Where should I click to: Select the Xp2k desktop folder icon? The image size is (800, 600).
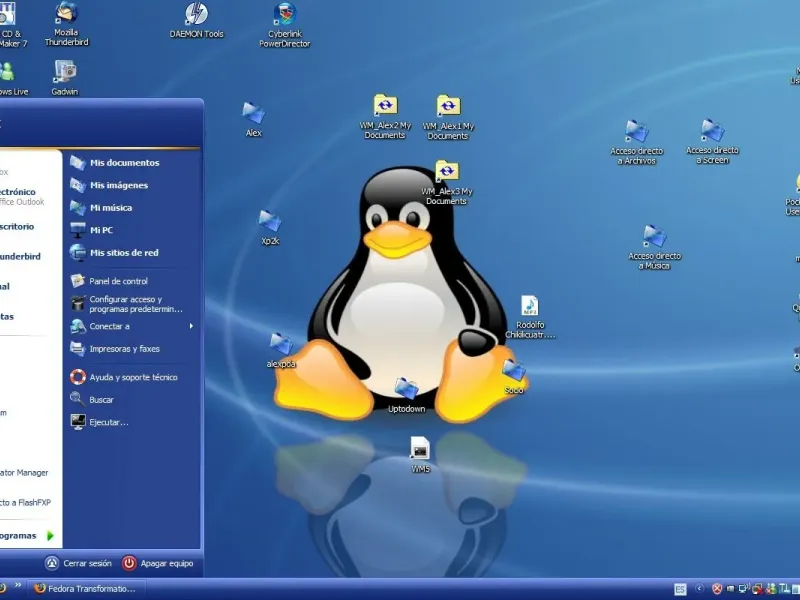[269, 222]
